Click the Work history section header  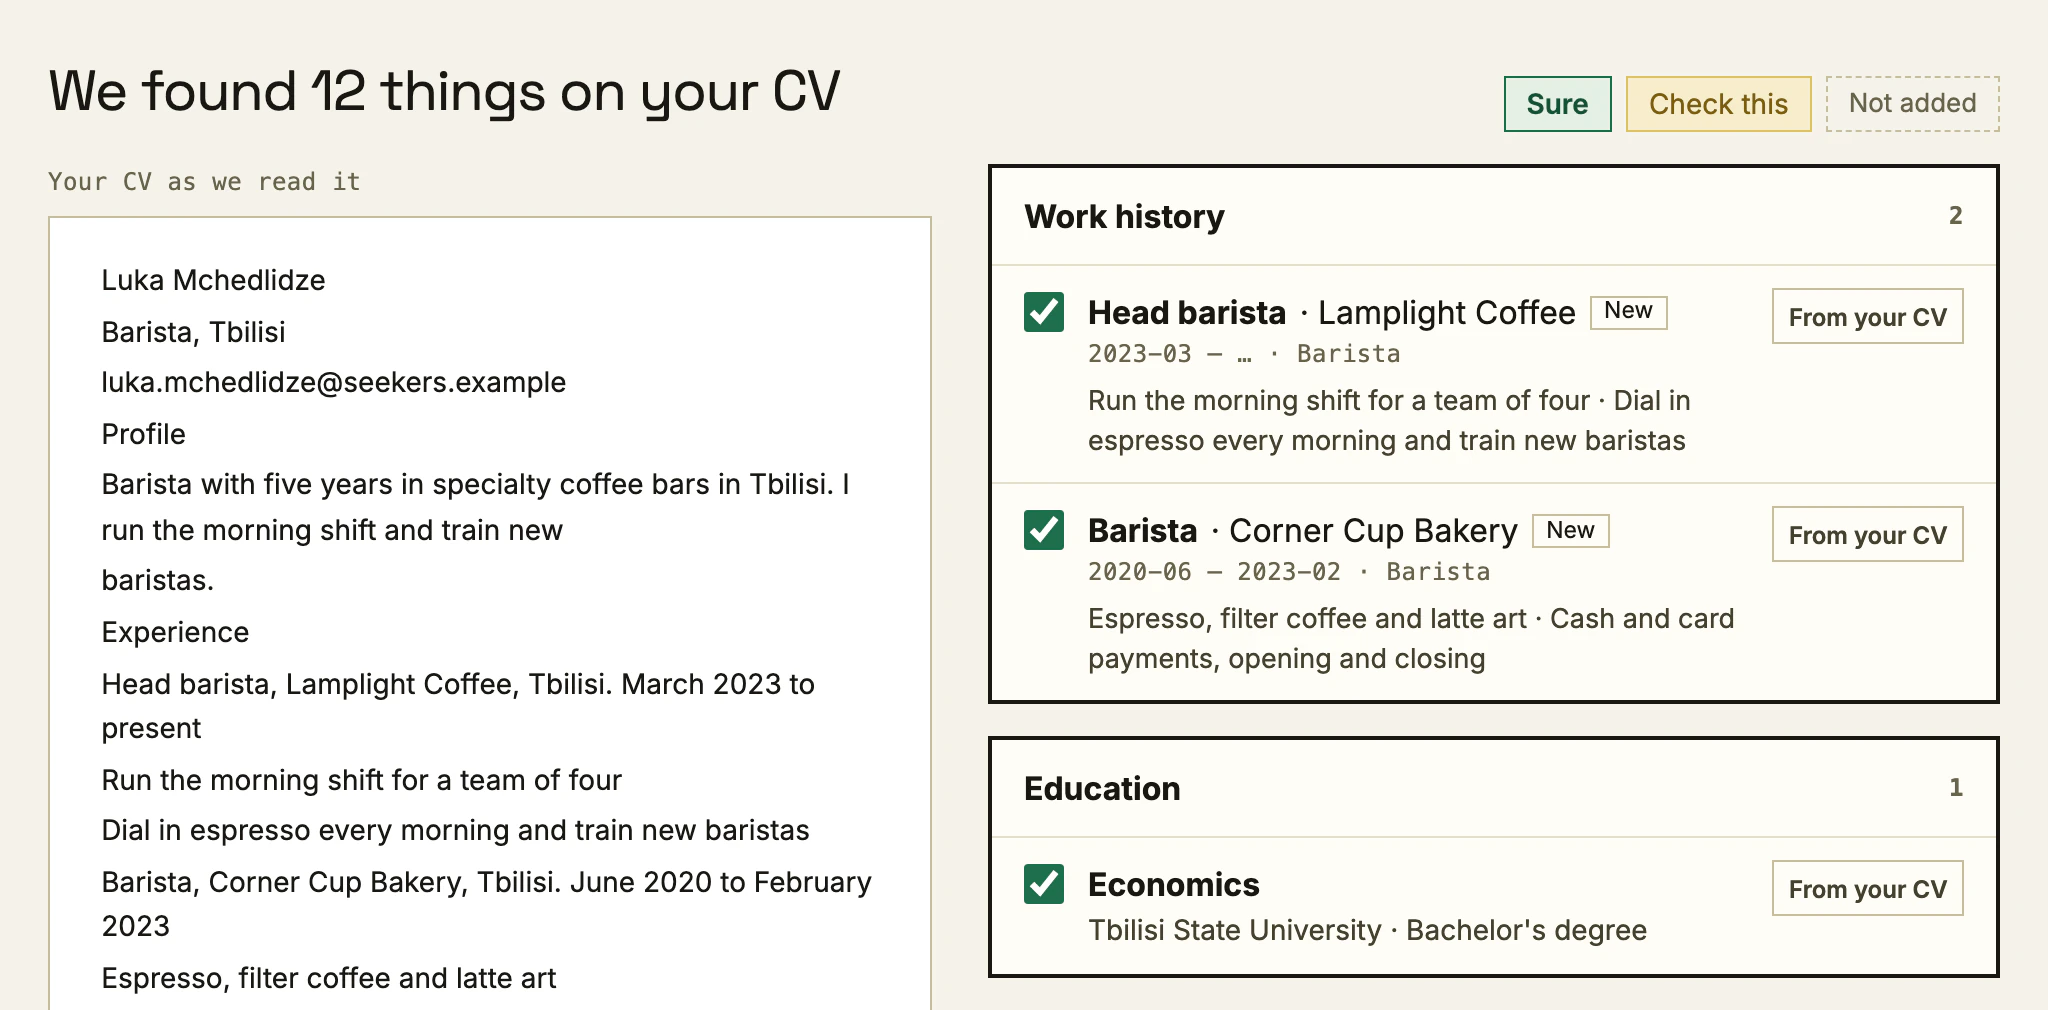tap(1494, 216)
